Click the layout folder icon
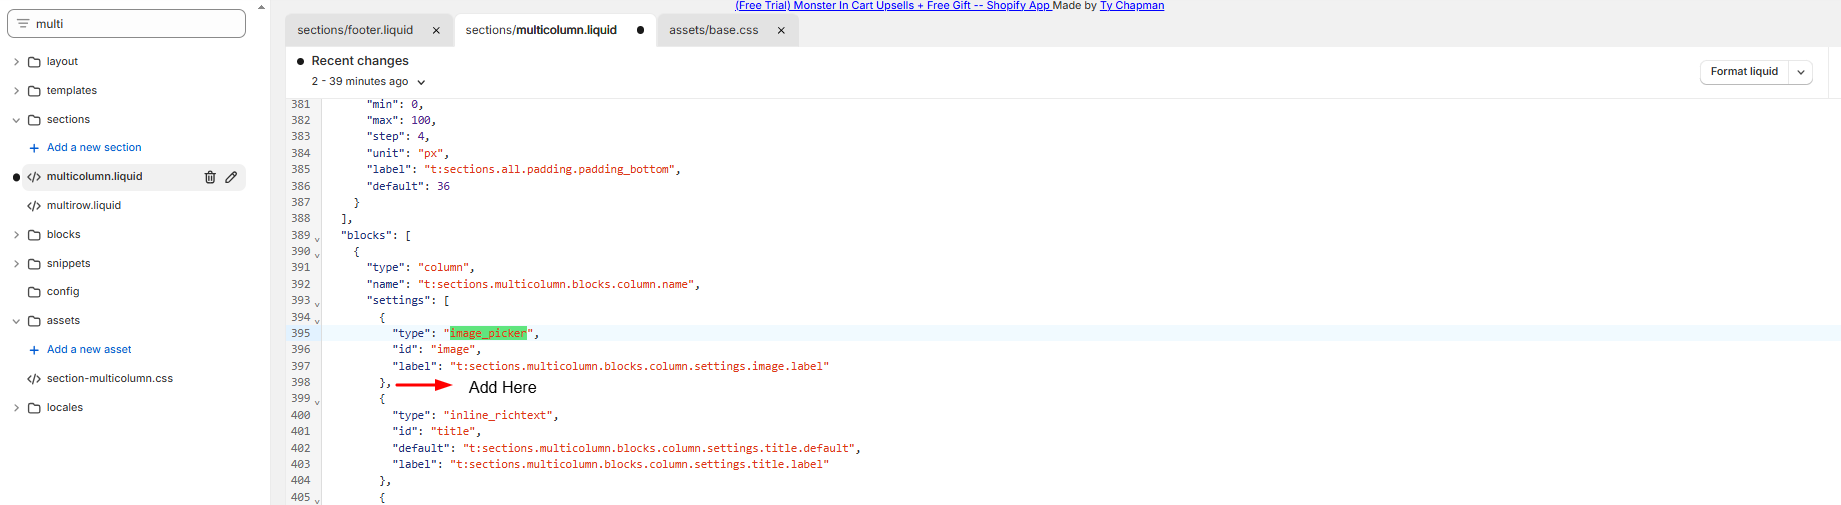This screenshot has width=1841, height=505. click(x=34, y=62)
